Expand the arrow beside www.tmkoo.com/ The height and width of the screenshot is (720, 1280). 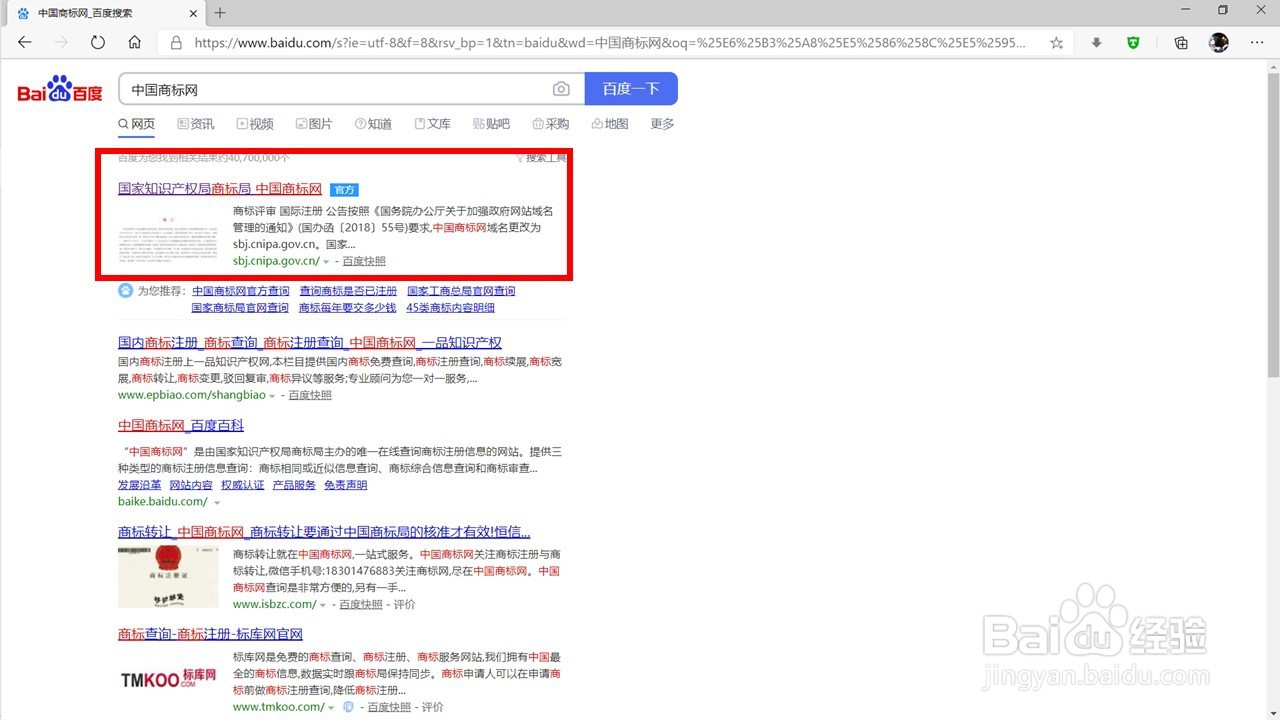(x=332, y=707)
